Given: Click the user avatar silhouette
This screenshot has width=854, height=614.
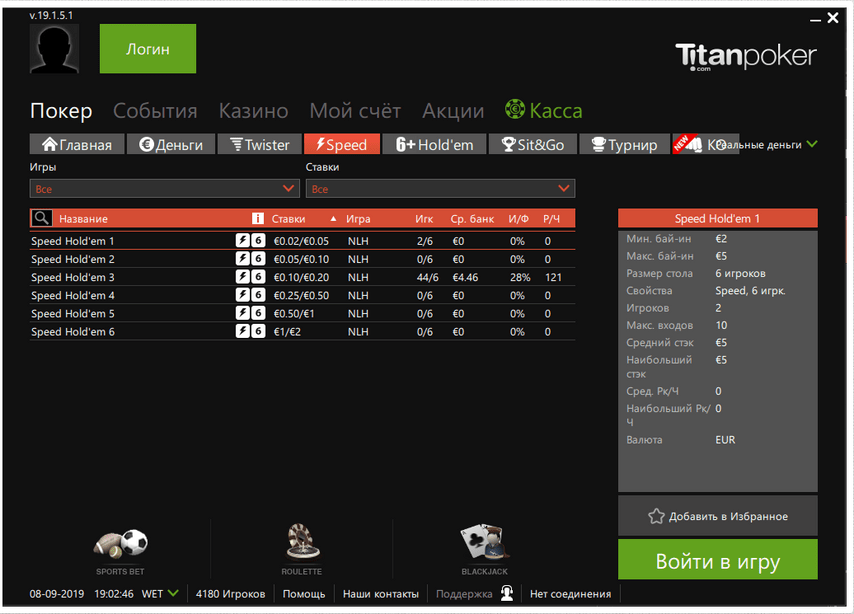Looking at the screenshot, I should [x=54, y=48].
